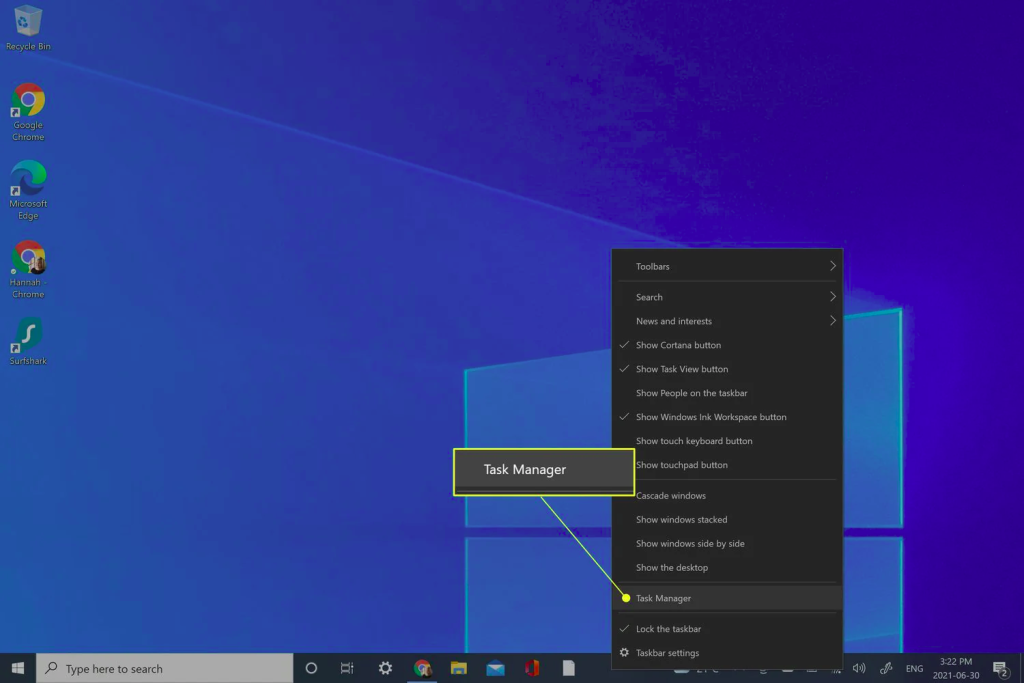1024x683 pixels.
Task: Expand News and interests submenu
Action: click(727, 321)
